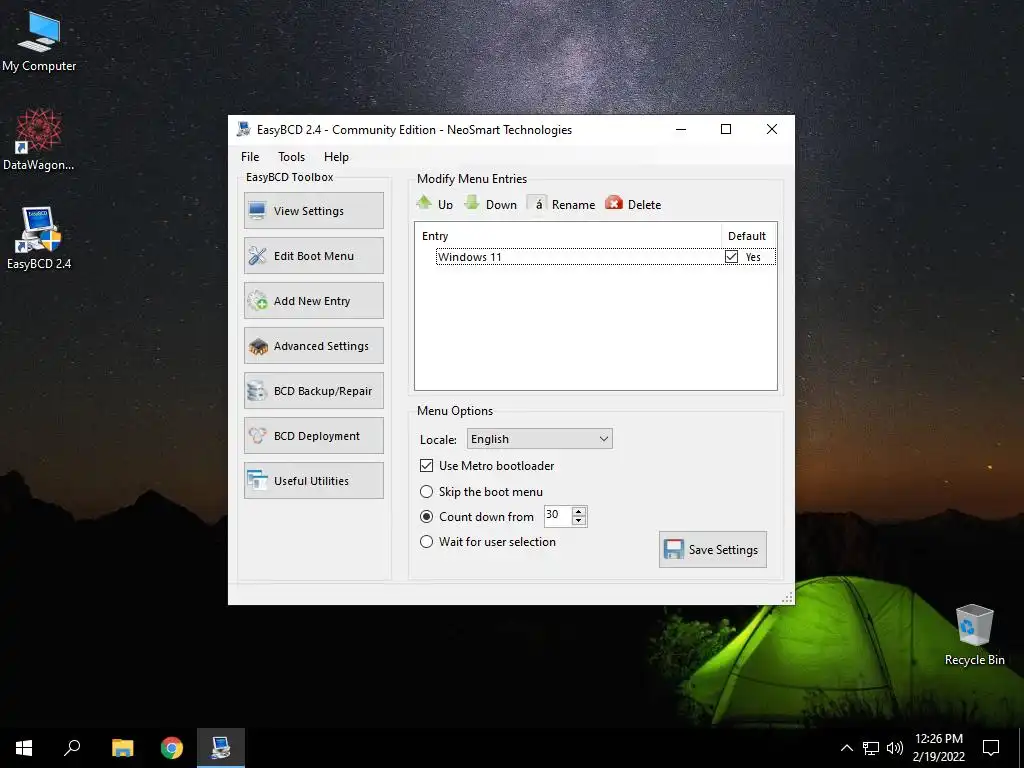Move entry Up with the green arrow
Image resolution: width=1024 pixels, height=768 pixels.
click(434, 204)
